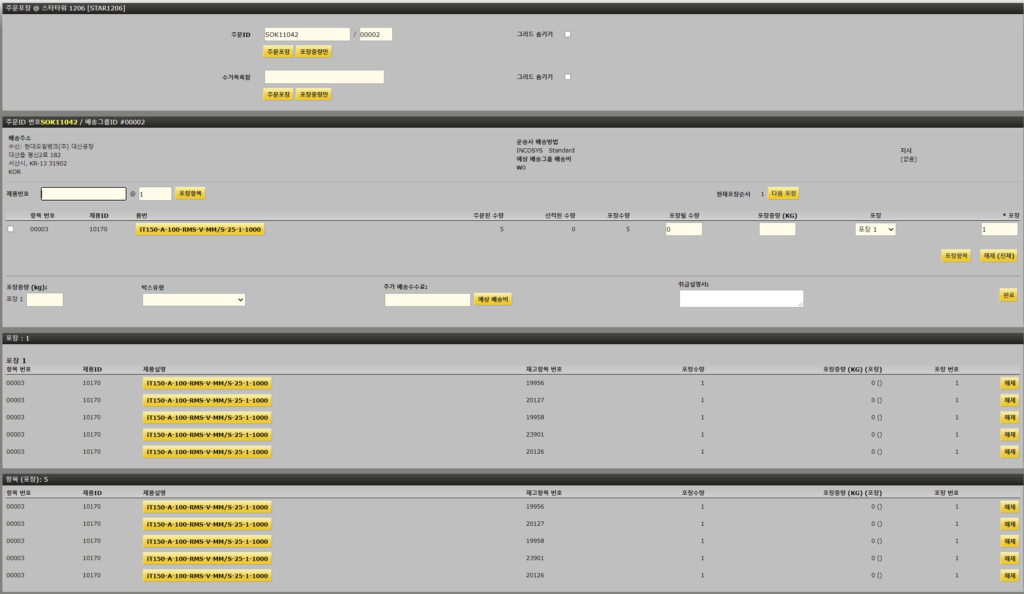Open product link in 포장 1 row 23901

[x=206, y=434]
